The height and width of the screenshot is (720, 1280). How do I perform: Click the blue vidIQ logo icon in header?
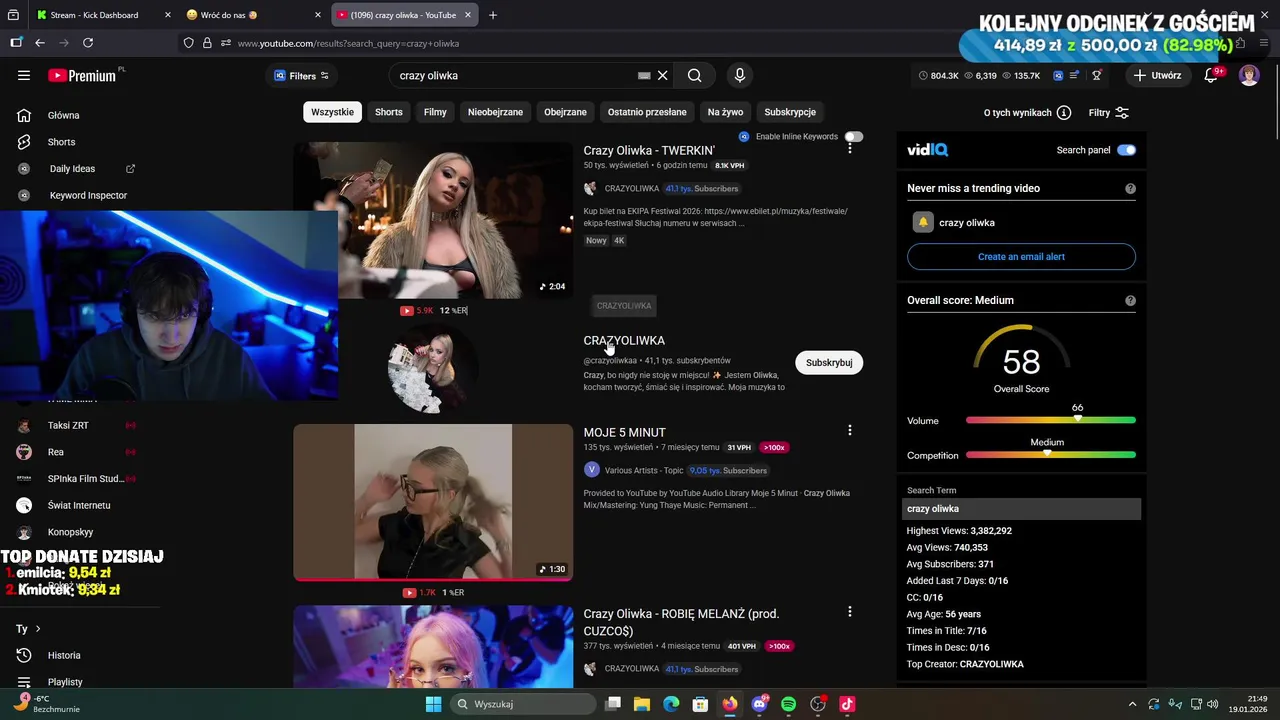(1058, 75)
